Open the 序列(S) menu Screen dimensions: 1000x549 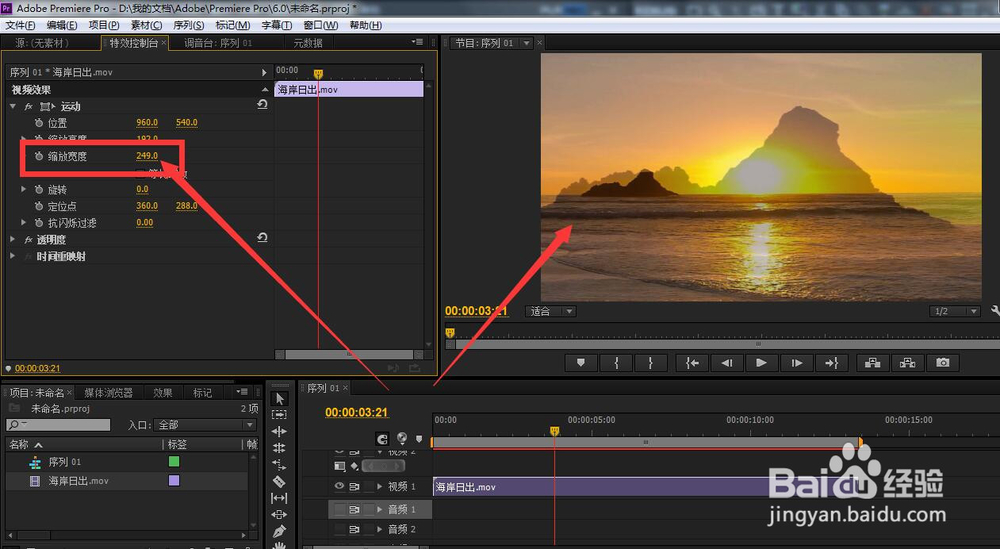(x=189, y=25)
